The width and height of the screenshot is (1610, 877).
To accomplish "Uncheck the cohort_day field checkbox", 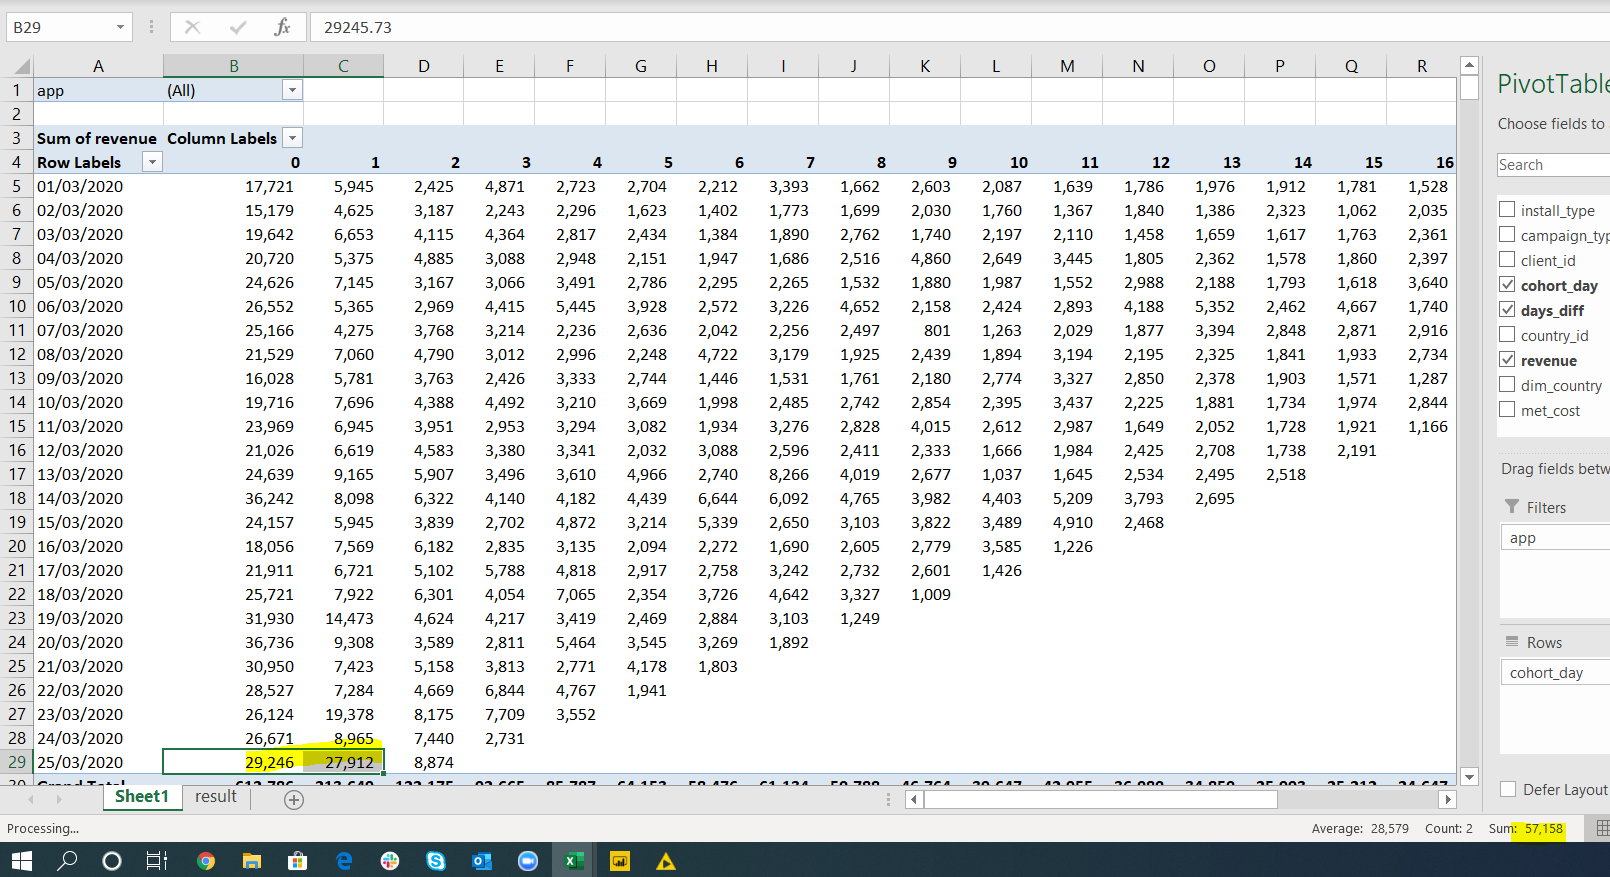I will 1507,284.
